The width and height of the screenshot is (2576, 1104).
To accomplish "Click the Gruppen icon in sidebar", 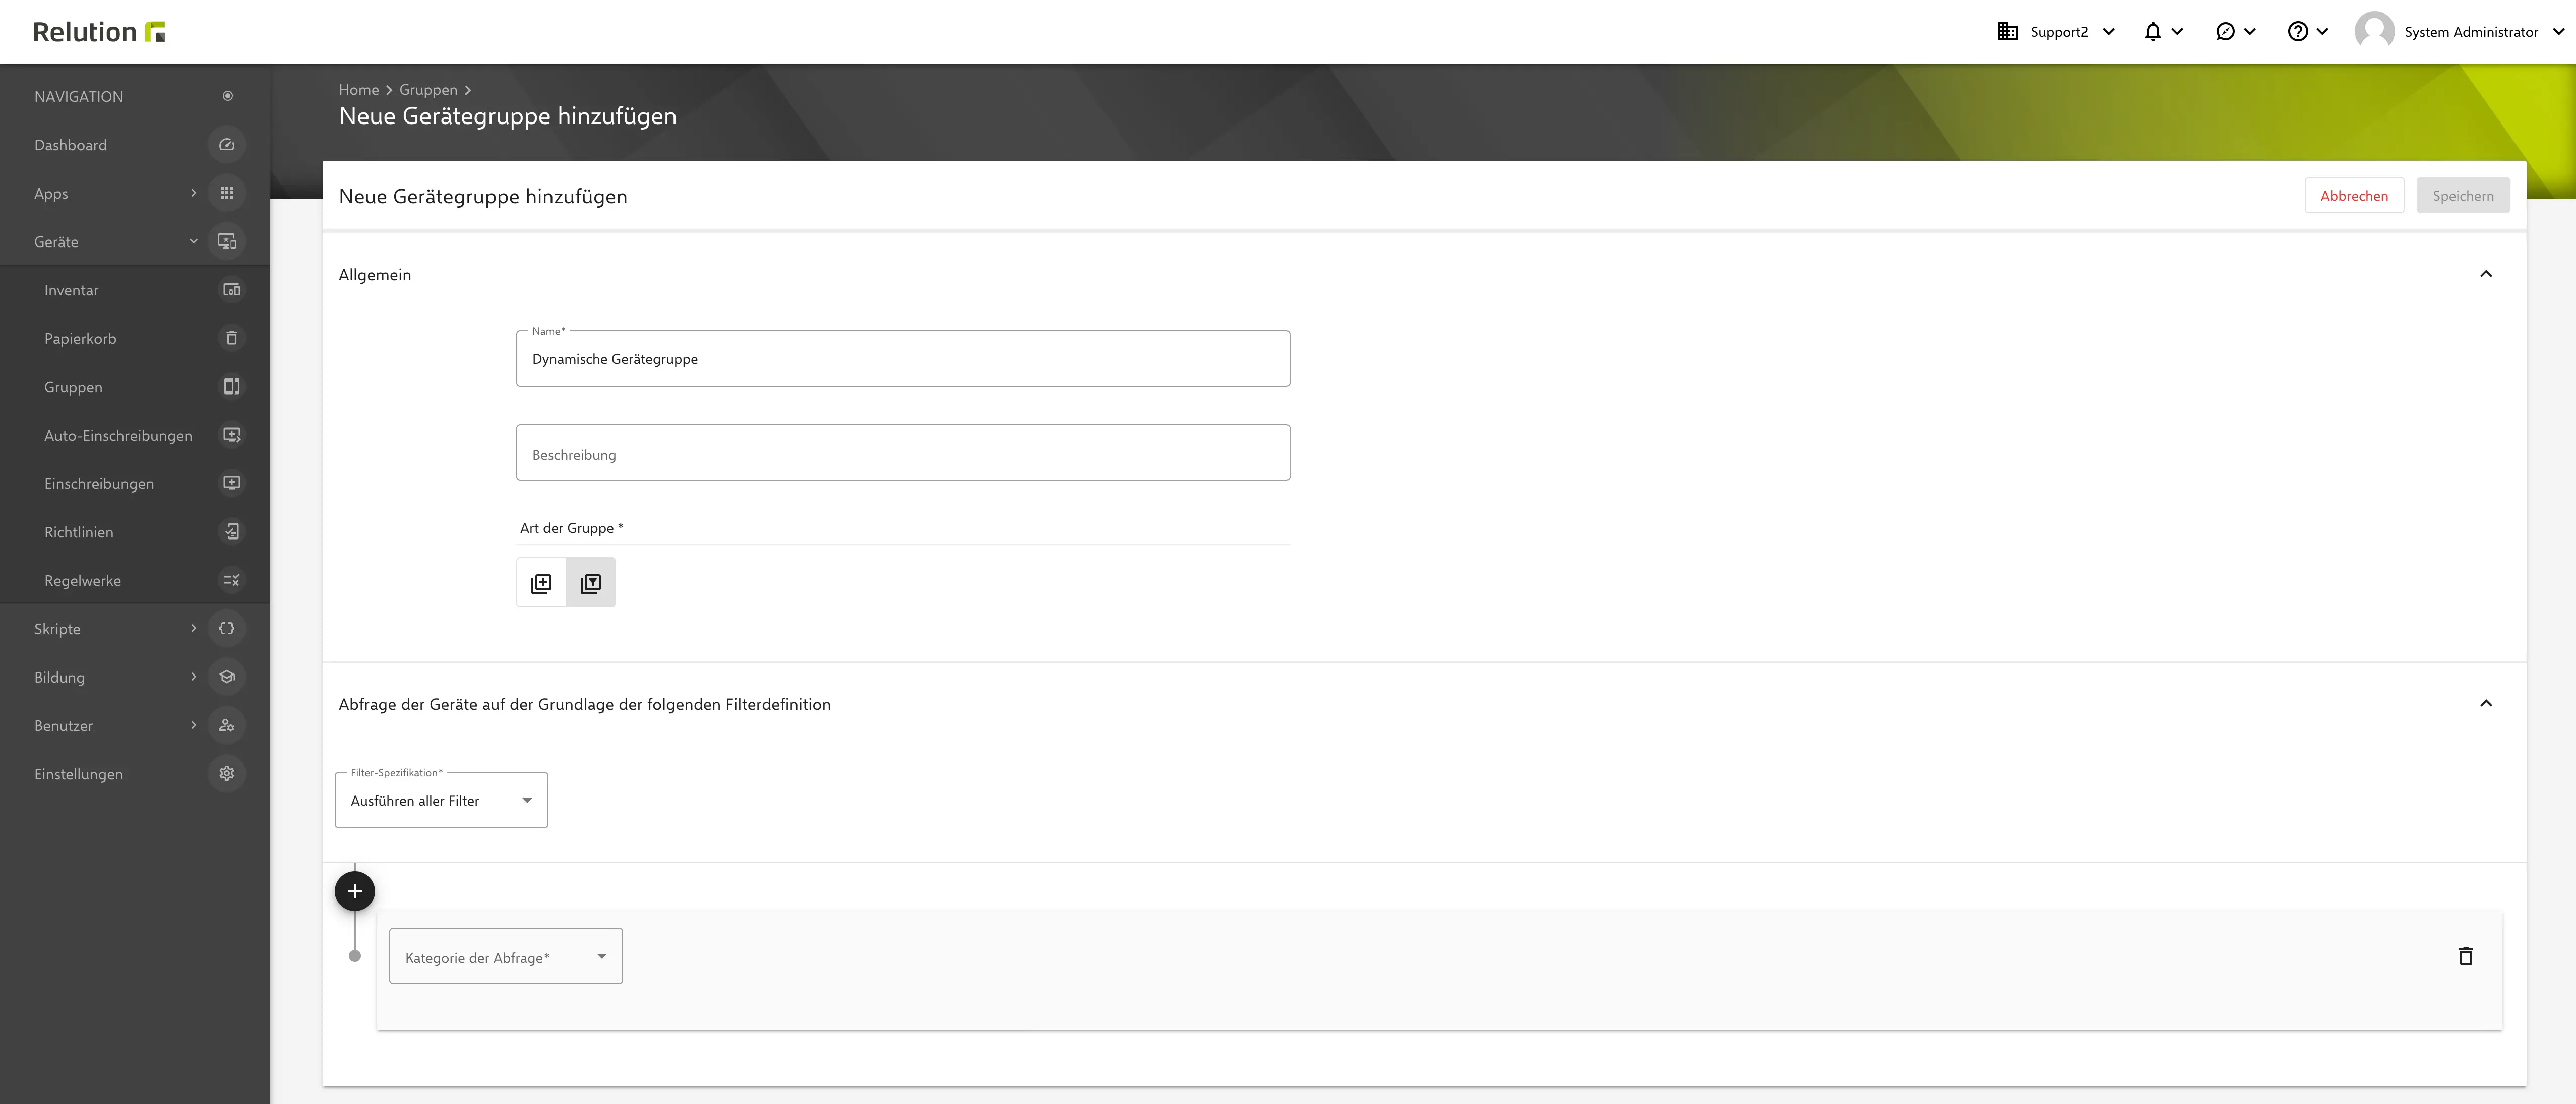I will click(230, 386).
